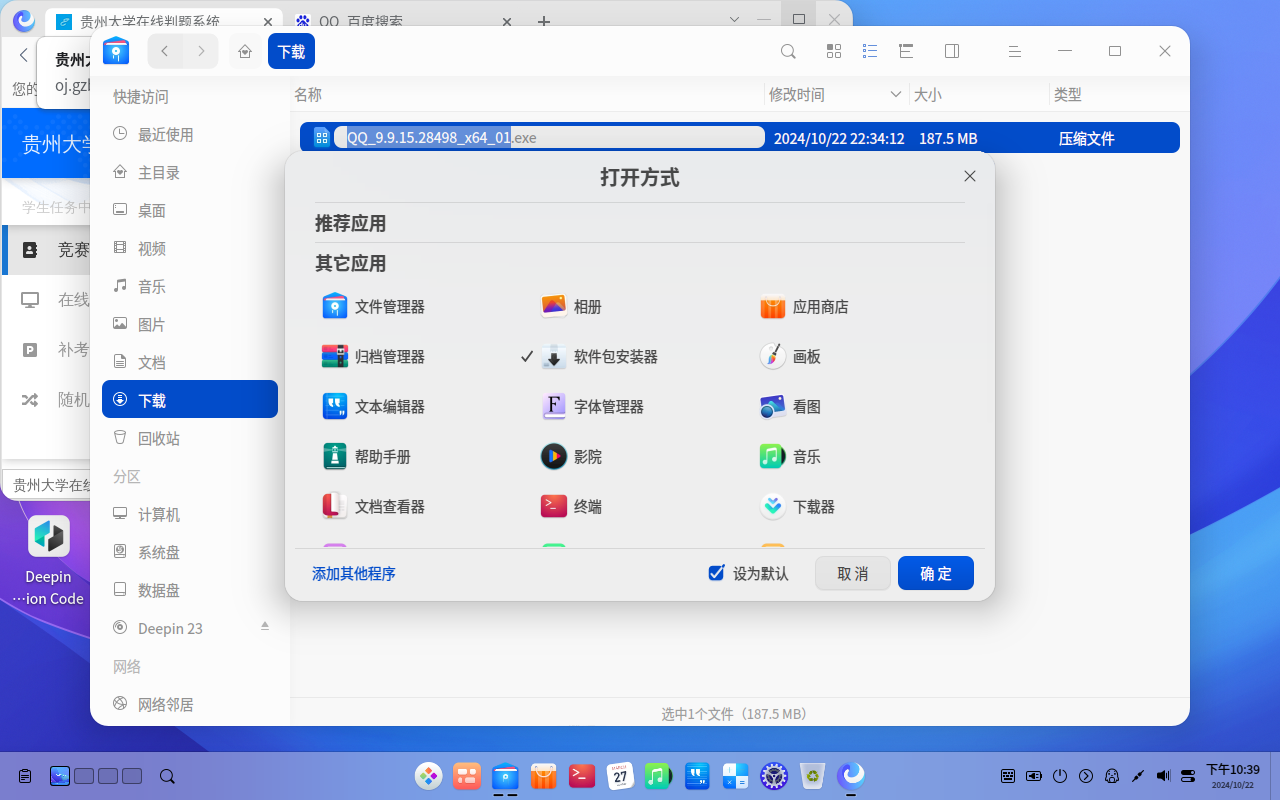Click power icon in system tray
The image size is (1280, 800).
point(1060,775)
